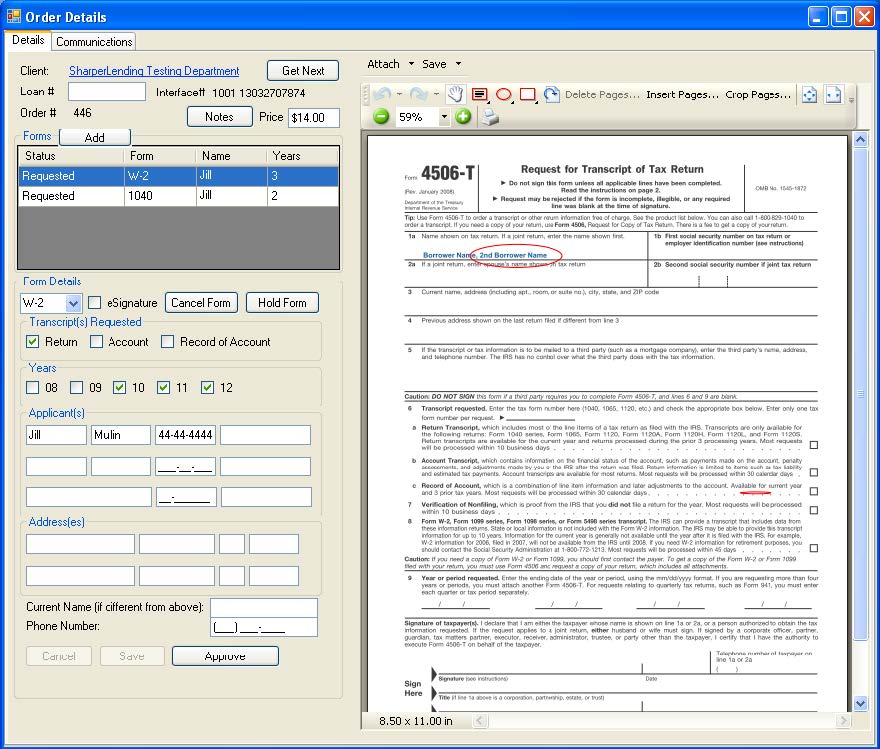Click the Order Details window title icon

[13, 16]
